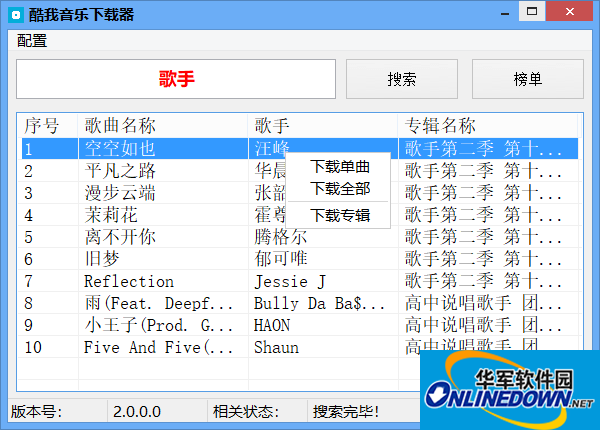Click the 酷我音乐下载器 app icon in title bar
This screenshot has width=600, height=430.
coord(16,15)
